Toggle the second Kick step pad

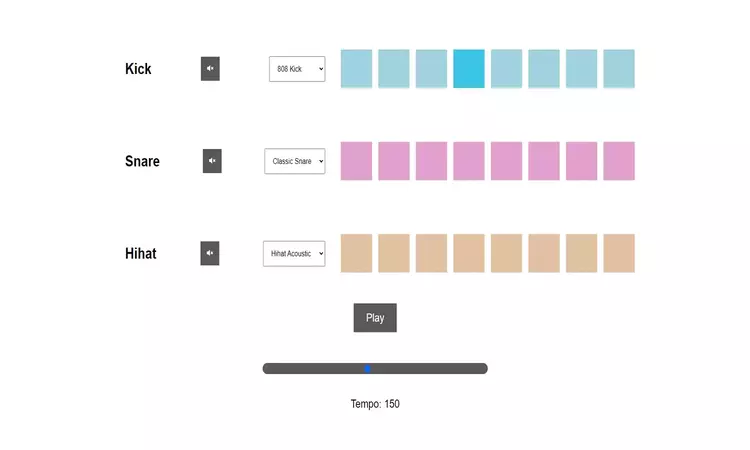(394, 69)
